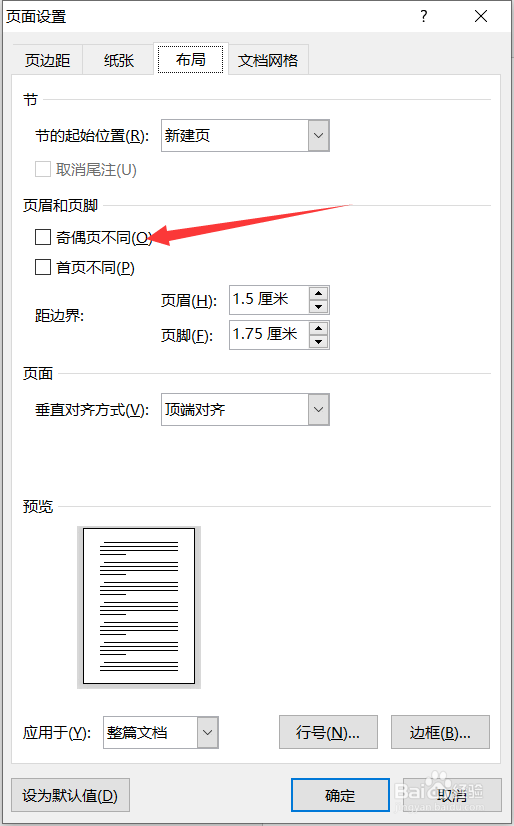Increase the 页脚 distance with up arrow

319,328
